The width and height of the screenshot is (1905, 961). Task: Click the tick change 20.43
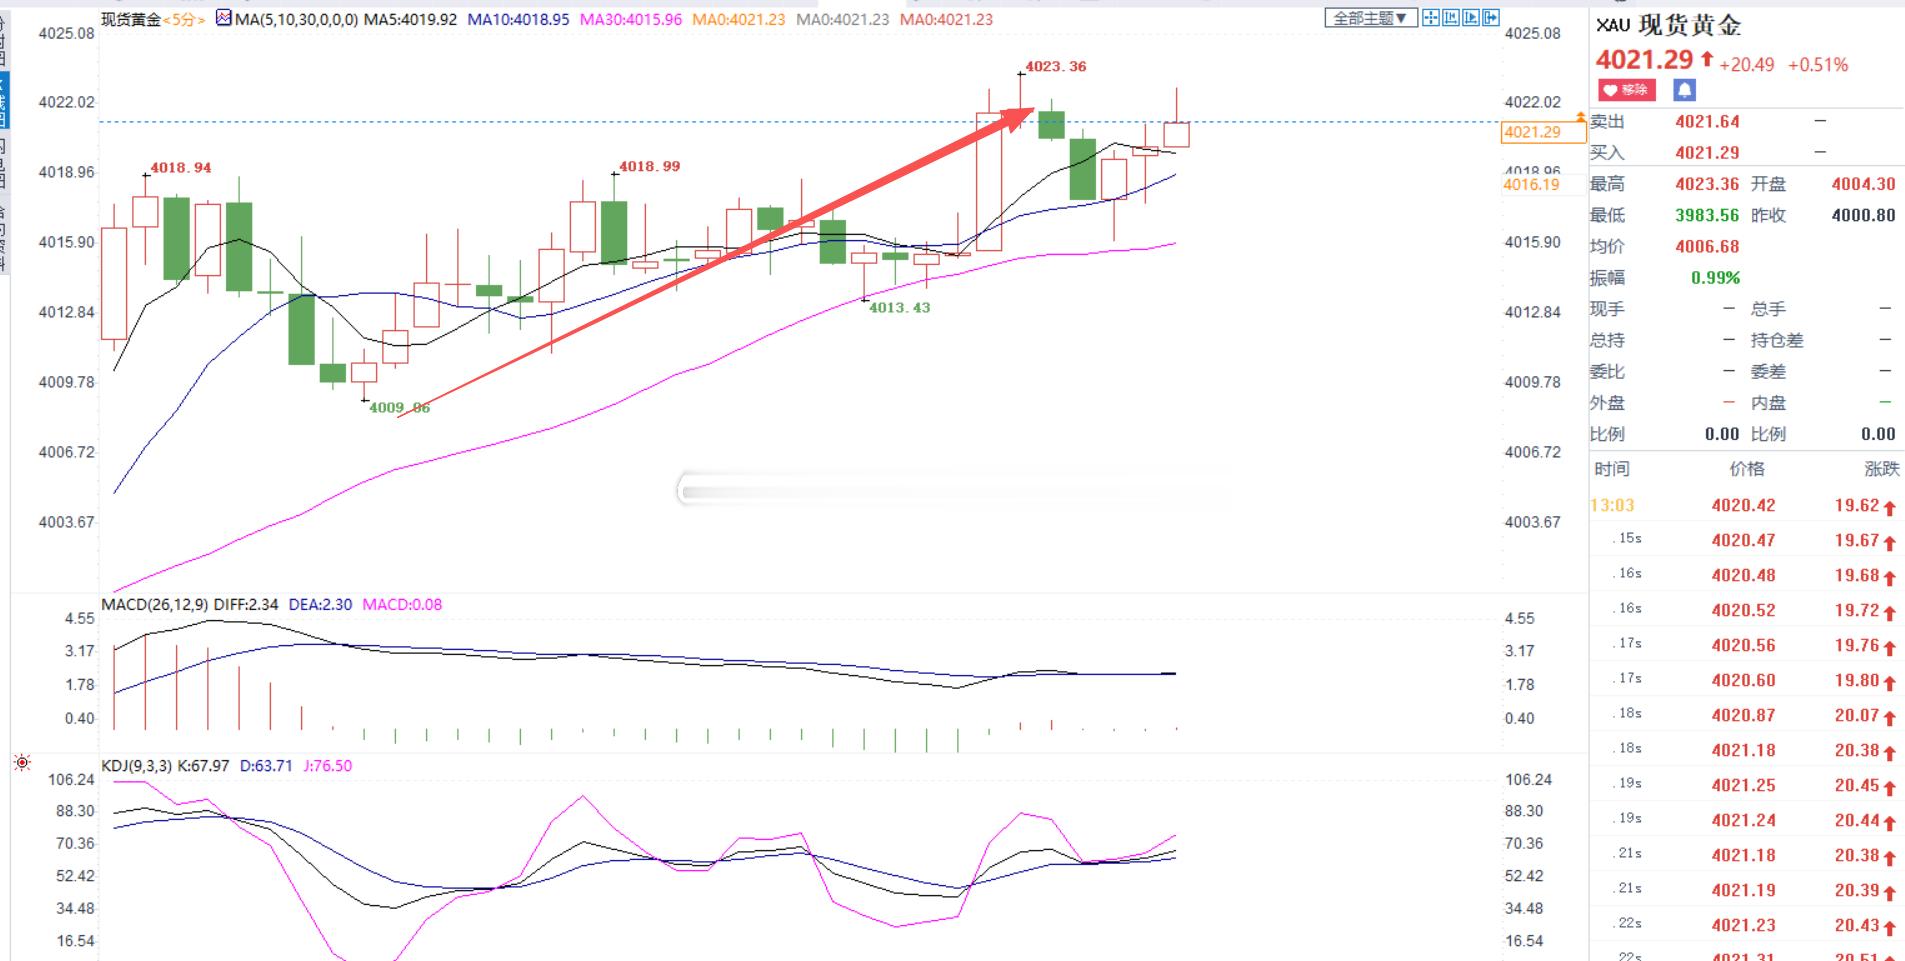click(x=1857, y=926)
